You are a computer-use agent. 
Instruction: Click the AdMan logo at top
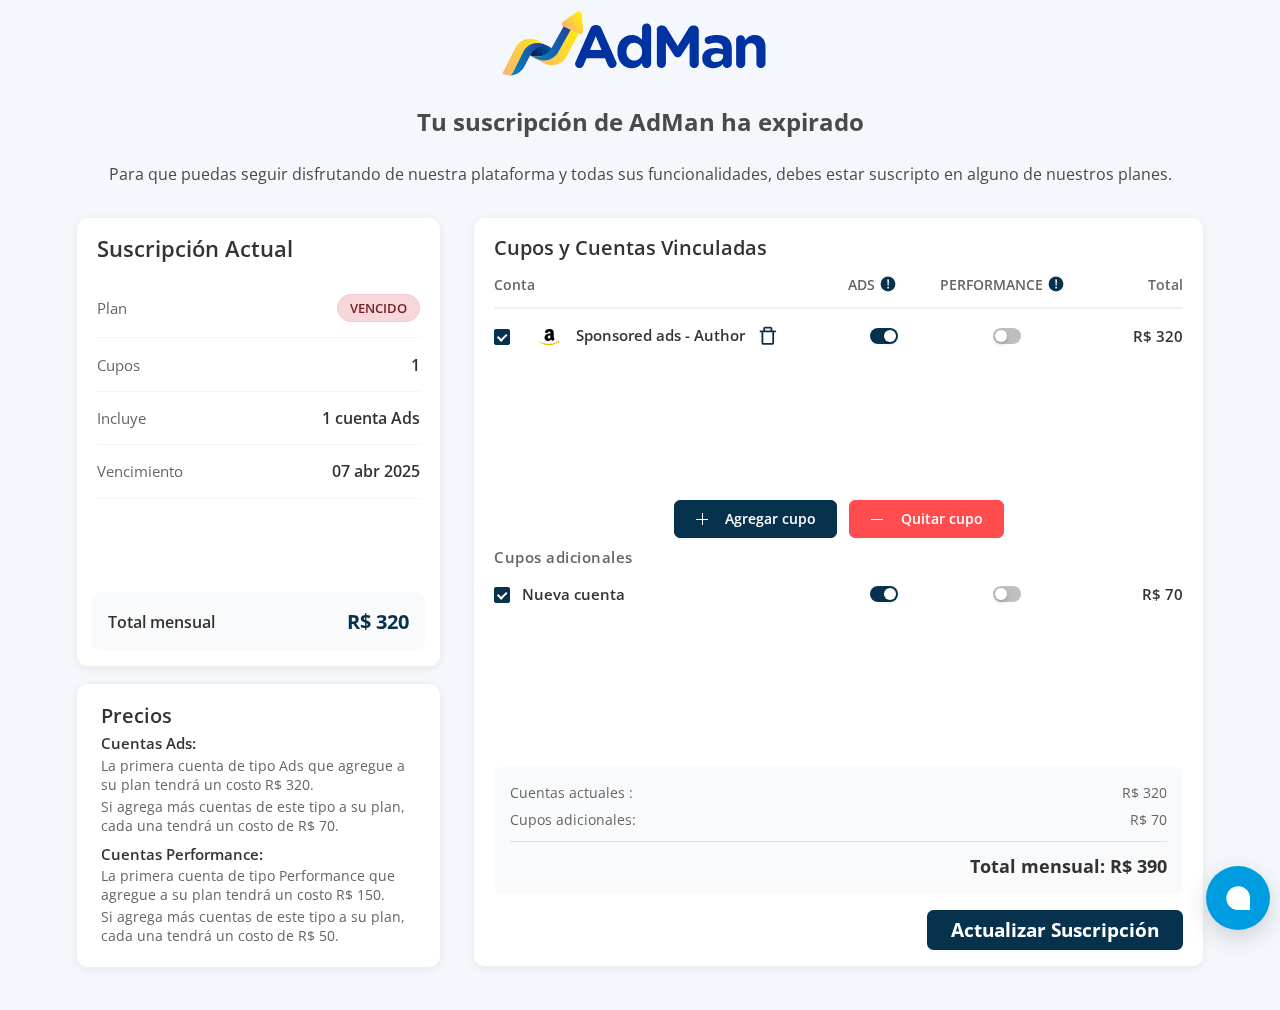point(634,44)
